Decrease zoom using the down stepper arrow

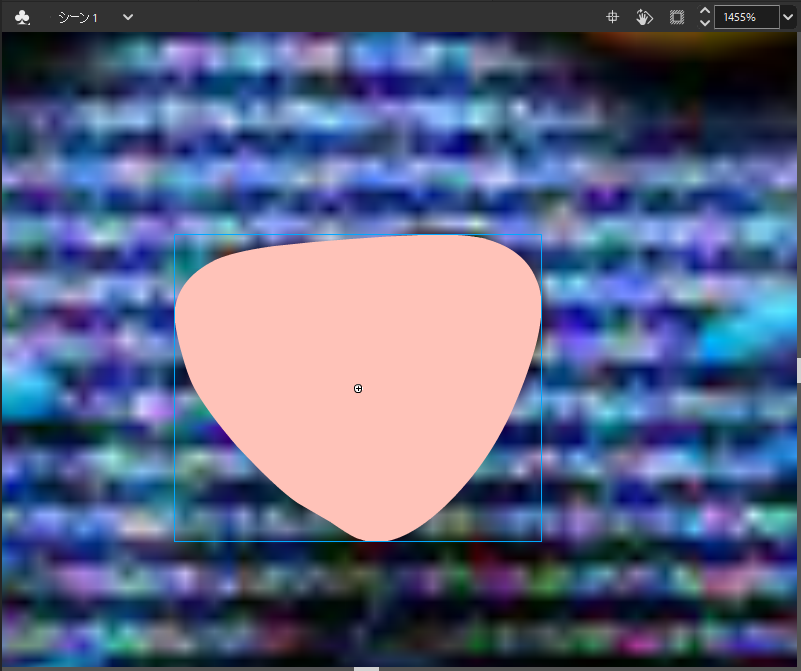point(704,24)
